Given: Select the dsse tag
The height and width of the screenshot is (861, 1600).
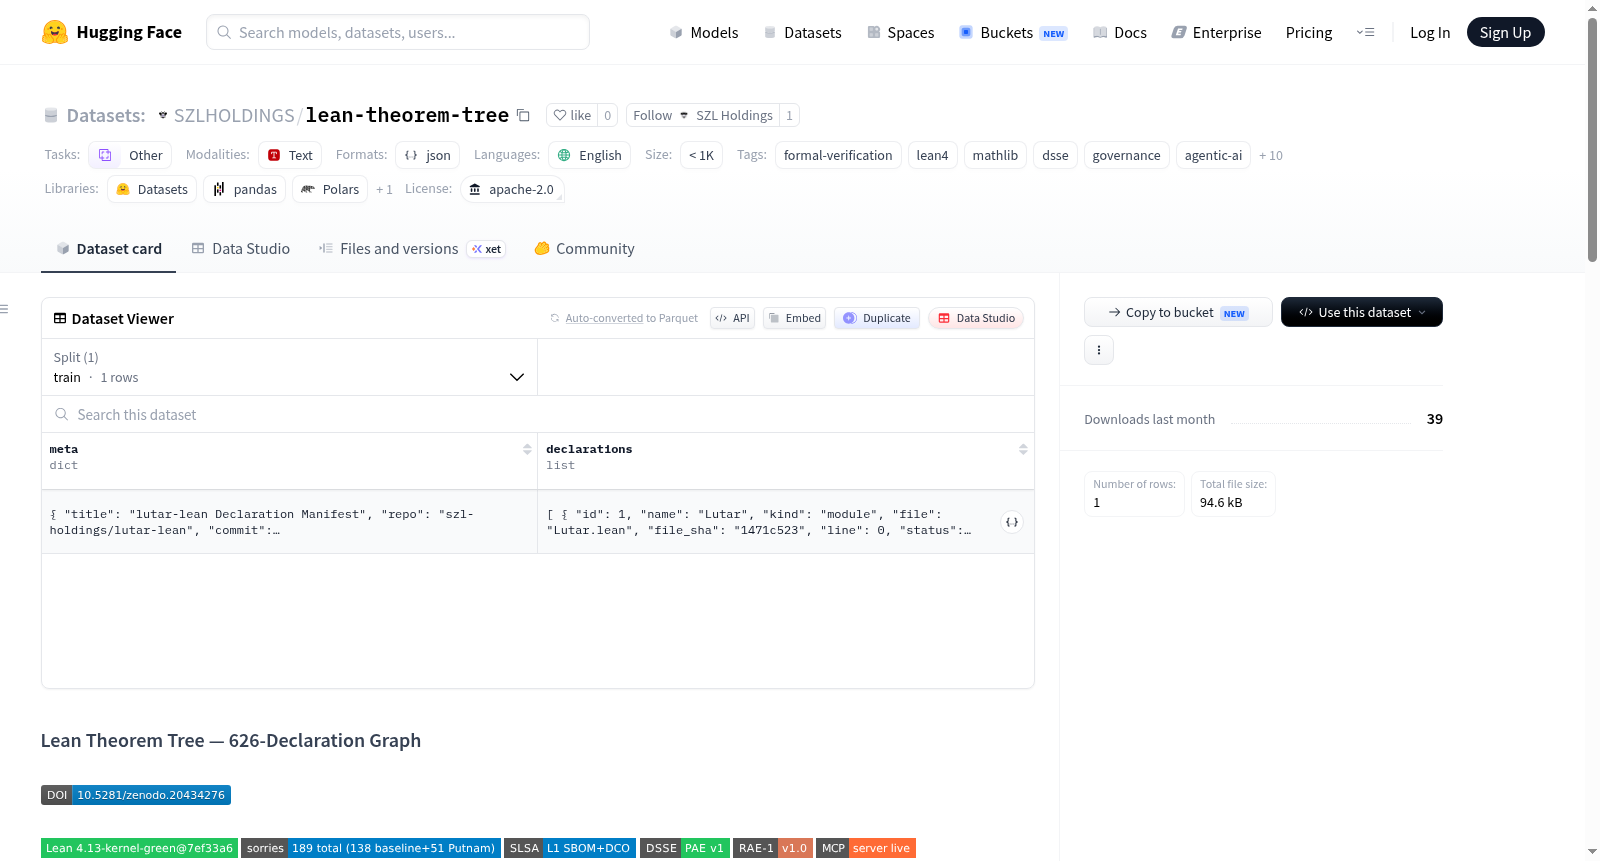Looking at the screenshot, I should [1055, 155].
